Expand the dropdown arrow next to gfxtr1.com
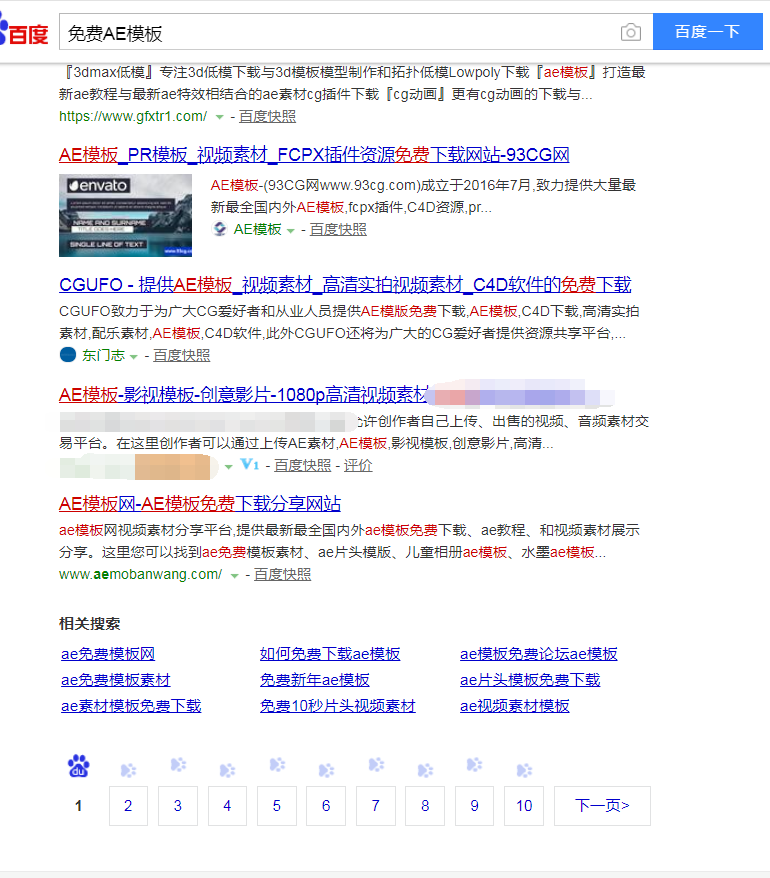Screen dimensions: 770x878 coord(220,117)
